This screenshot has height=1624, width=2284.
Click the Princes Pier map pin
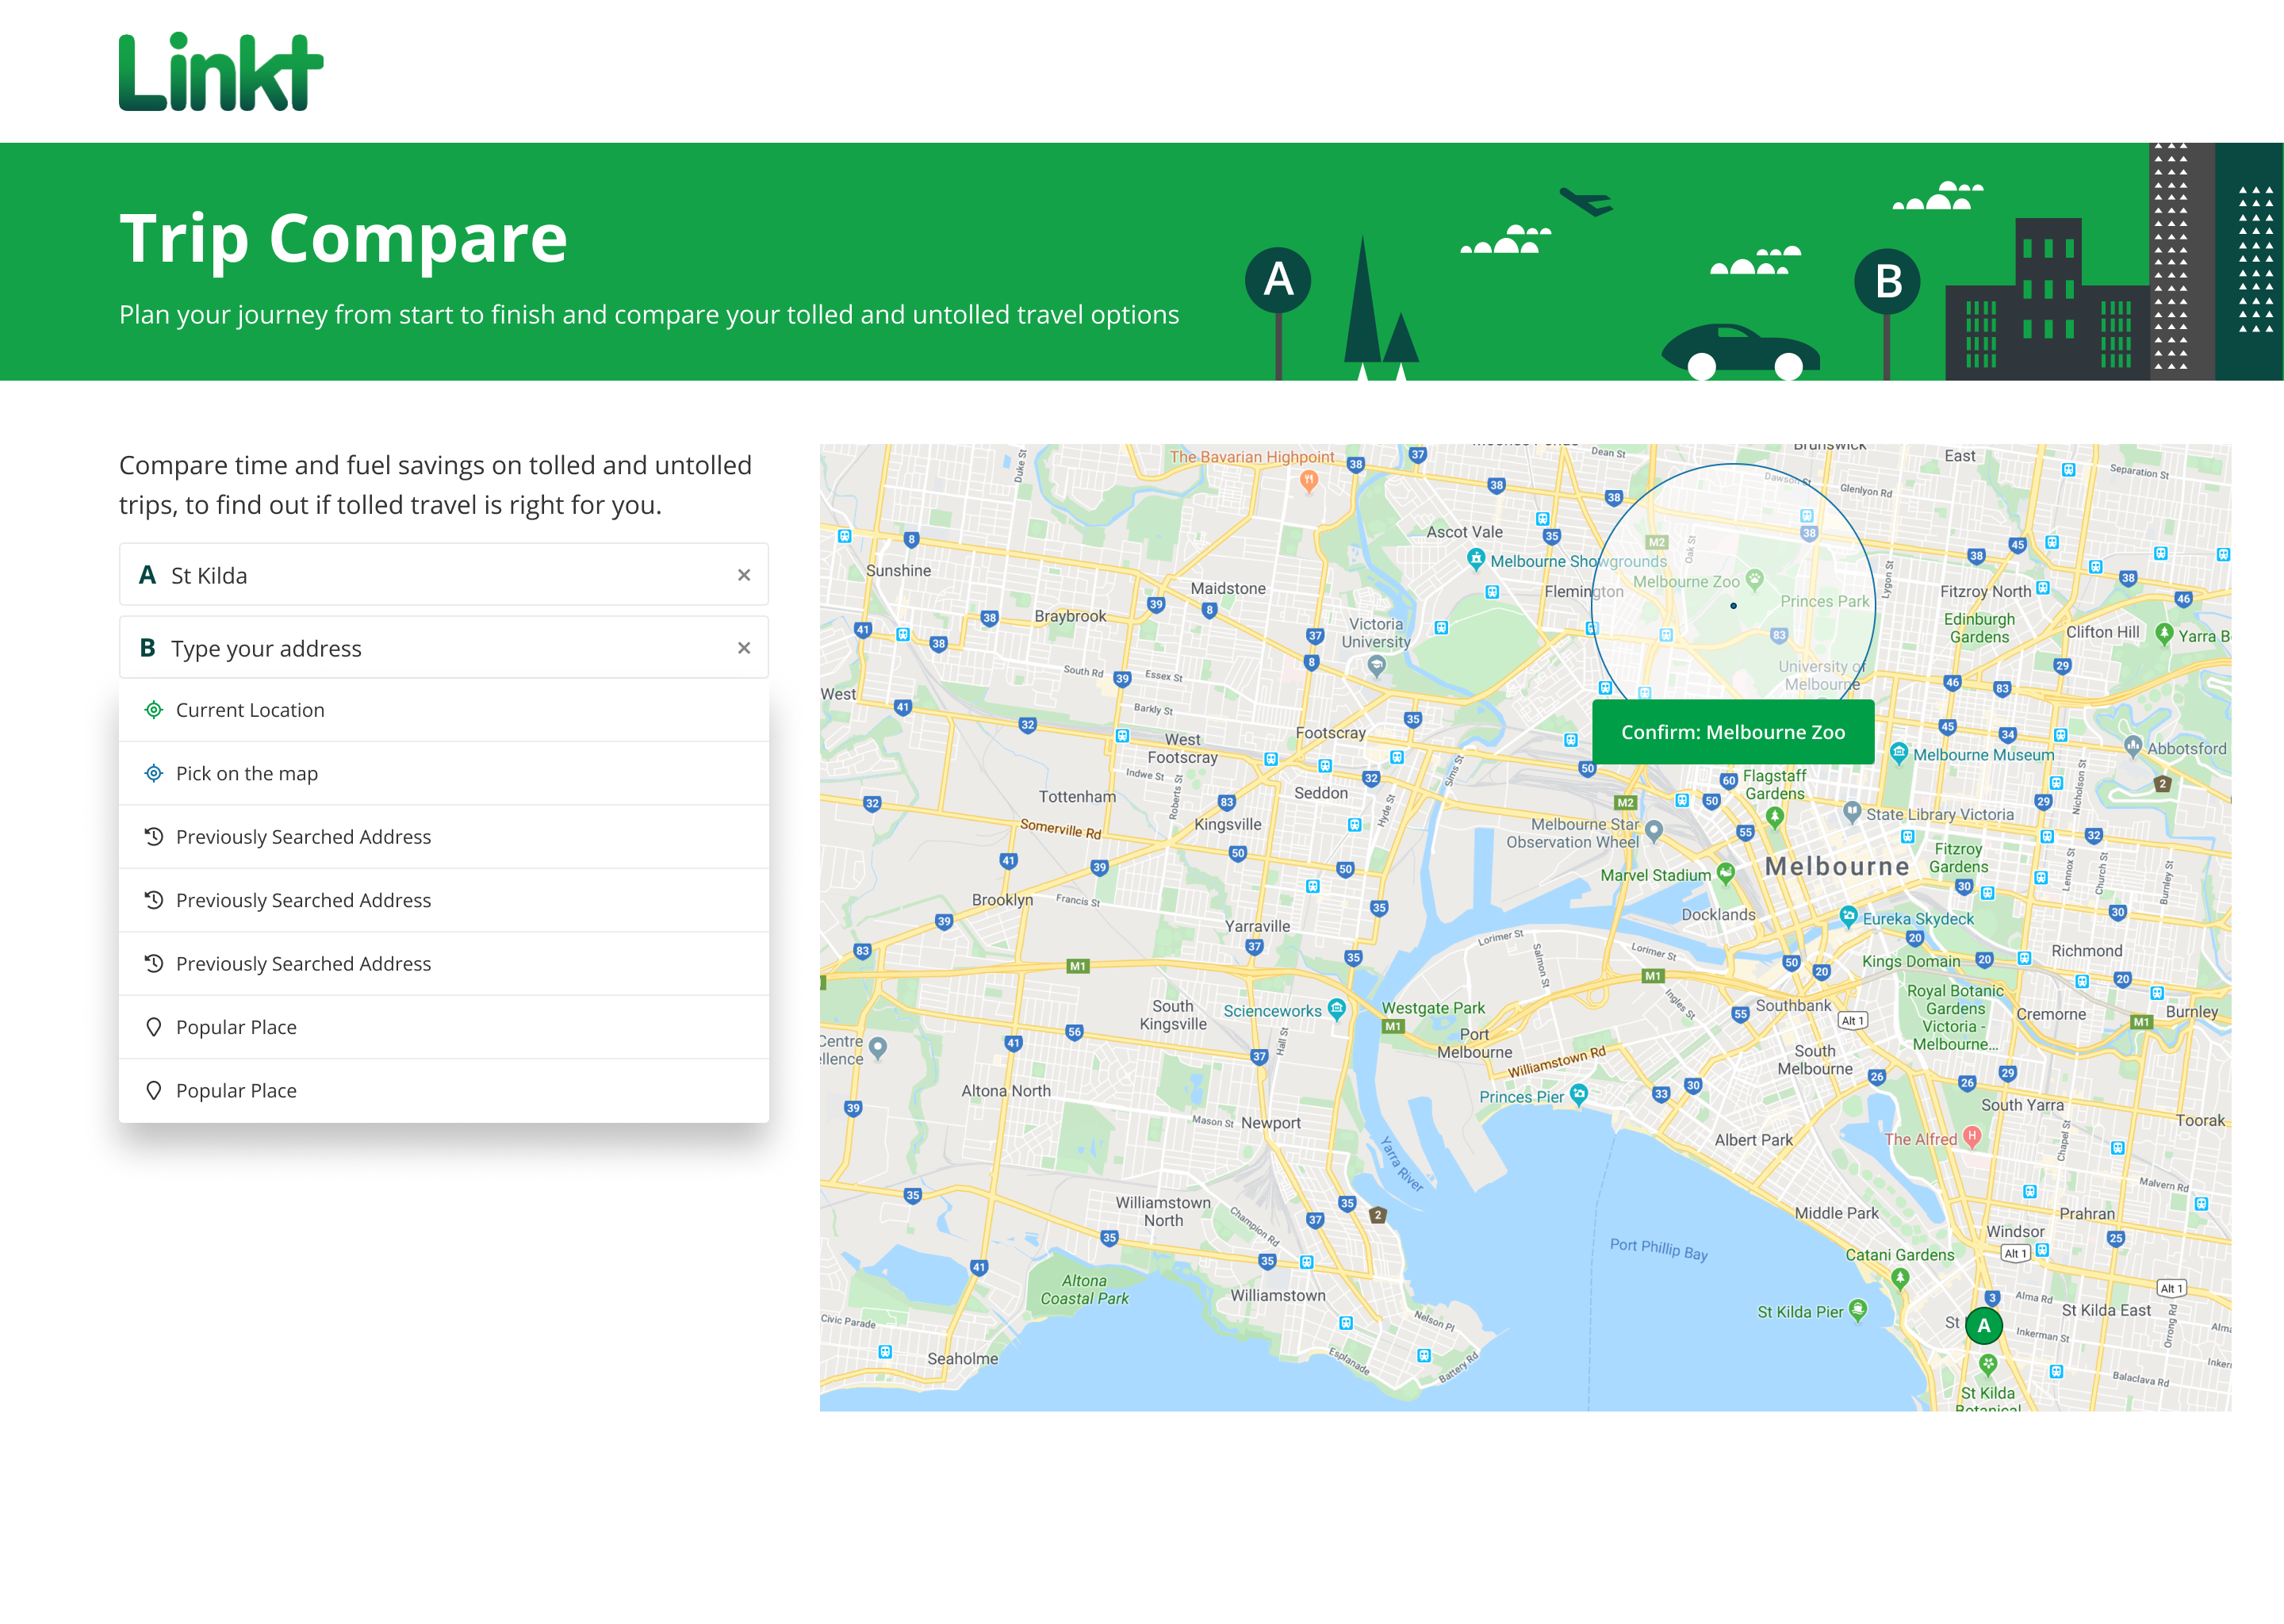pyautogui.click(x=1578, y=1094)
